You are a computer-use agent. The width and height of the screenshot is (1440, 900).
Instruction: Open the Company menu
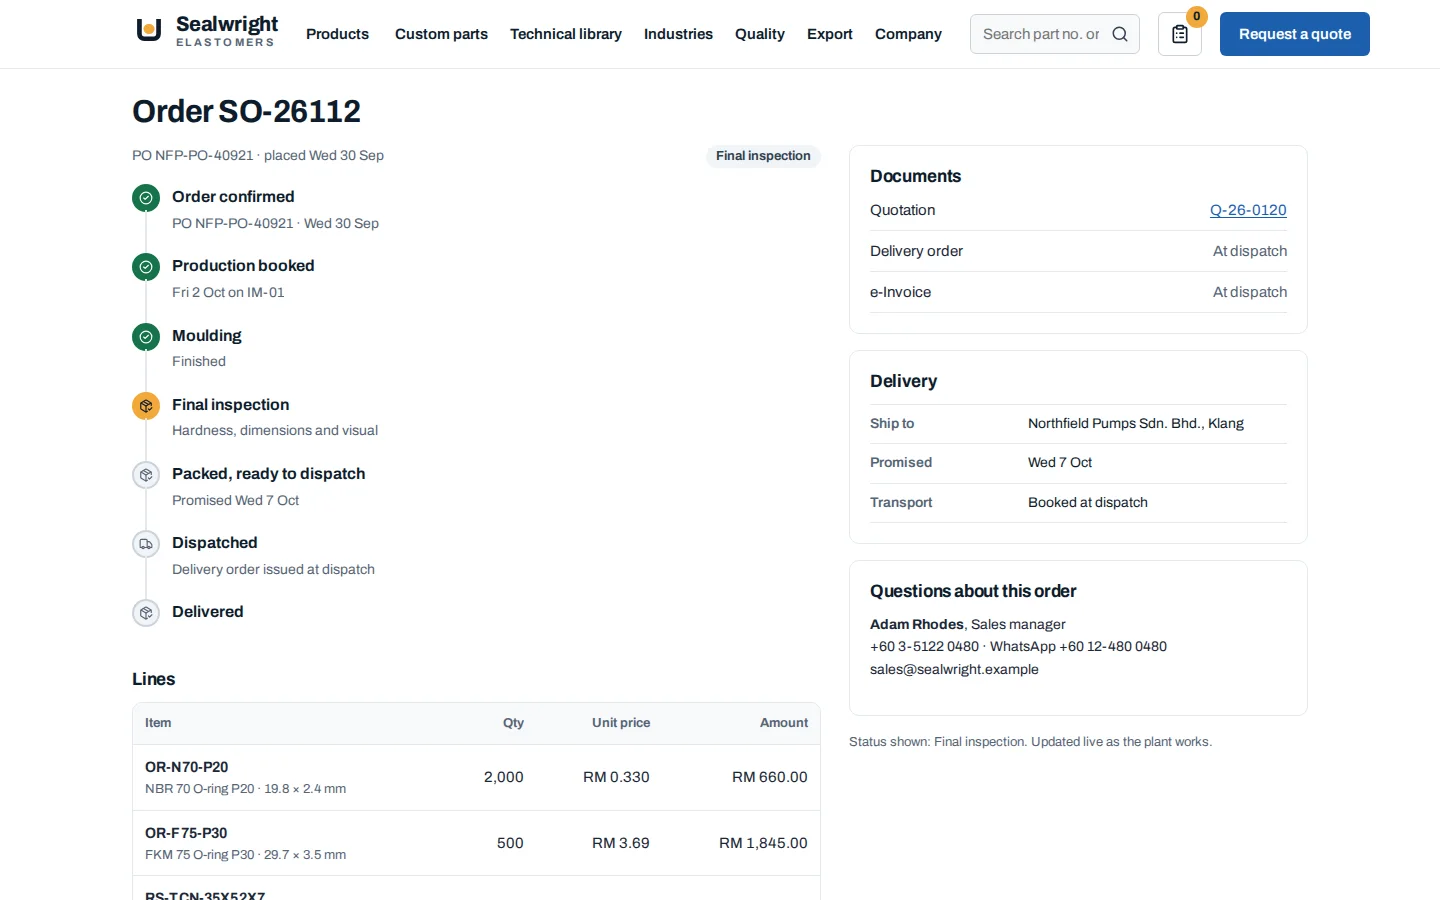point(908,34)
